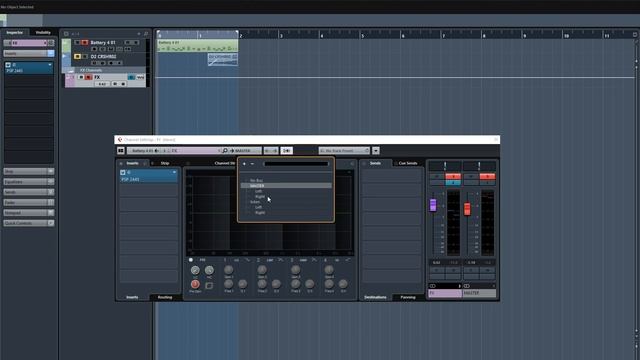Adjust the Gain 2 knob

[262, 269]
